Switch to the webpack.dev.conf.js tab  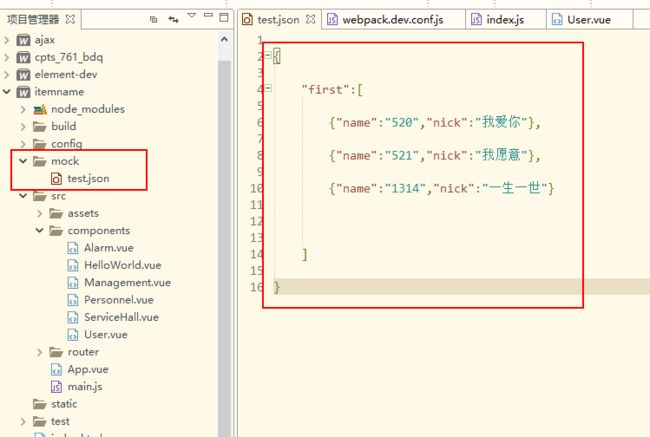393,19
